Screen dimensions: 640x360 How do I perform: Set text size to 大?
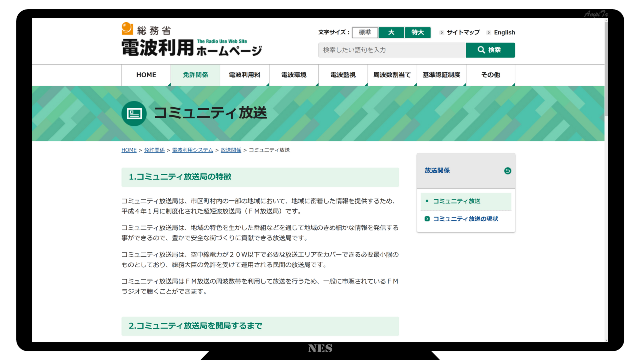click(391, 32)
